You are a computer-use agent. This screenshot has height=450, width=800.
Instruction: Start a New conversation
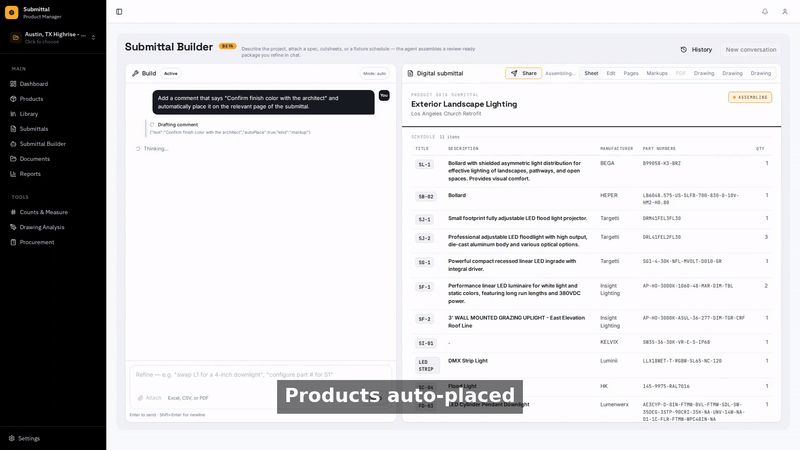point(751,49)
